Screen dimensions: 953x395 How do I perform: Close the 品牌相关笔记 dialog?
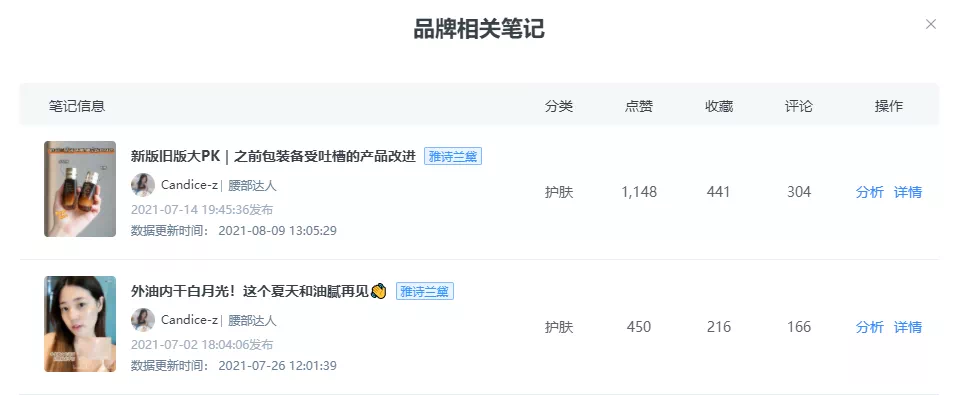(x=931, y=24)
